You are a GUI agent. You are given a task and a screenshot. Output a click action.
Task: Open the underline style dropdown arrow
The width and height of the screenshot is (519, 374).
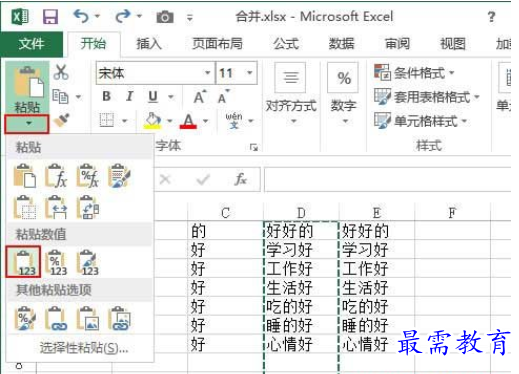tap(171, 97)
